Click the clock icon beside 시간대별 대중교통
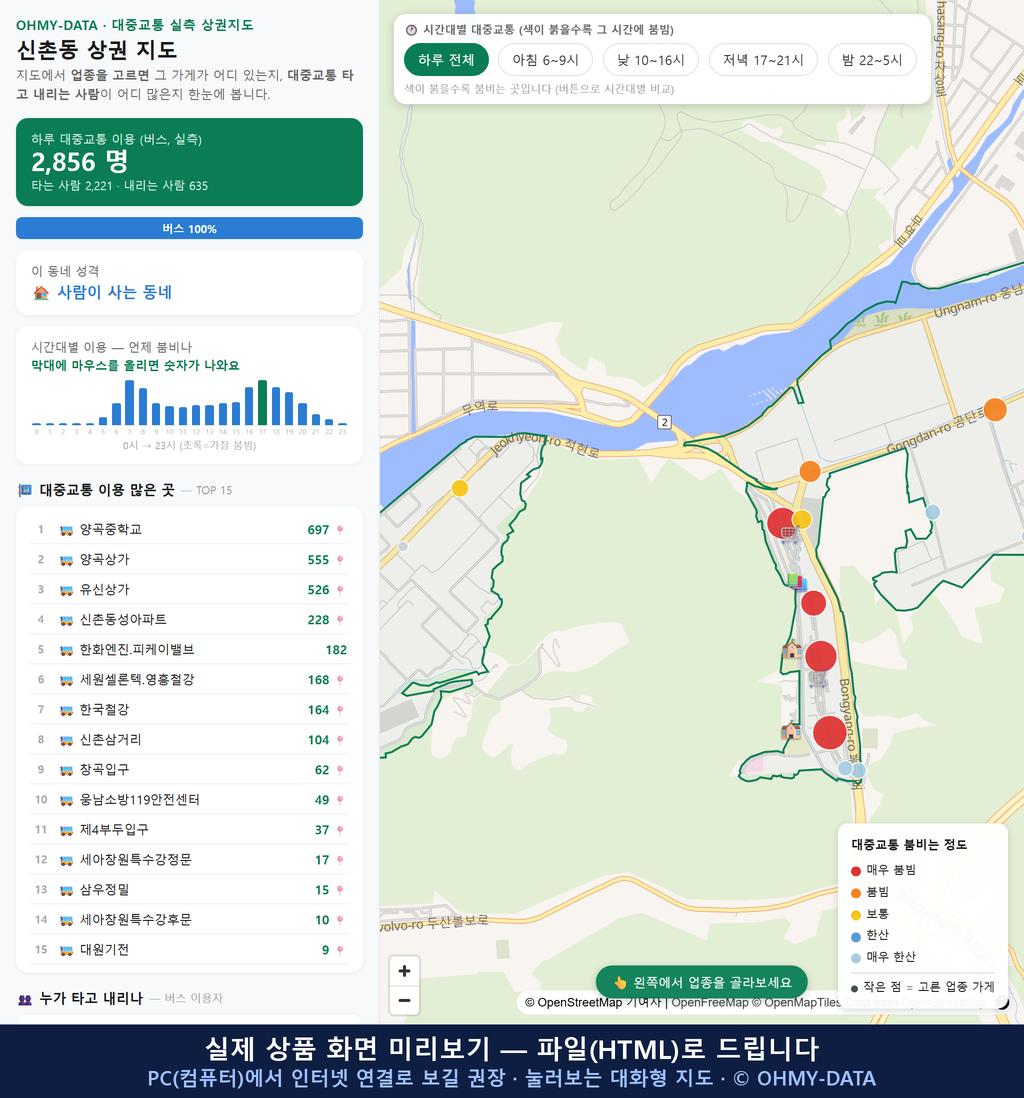 click(412, 30)
